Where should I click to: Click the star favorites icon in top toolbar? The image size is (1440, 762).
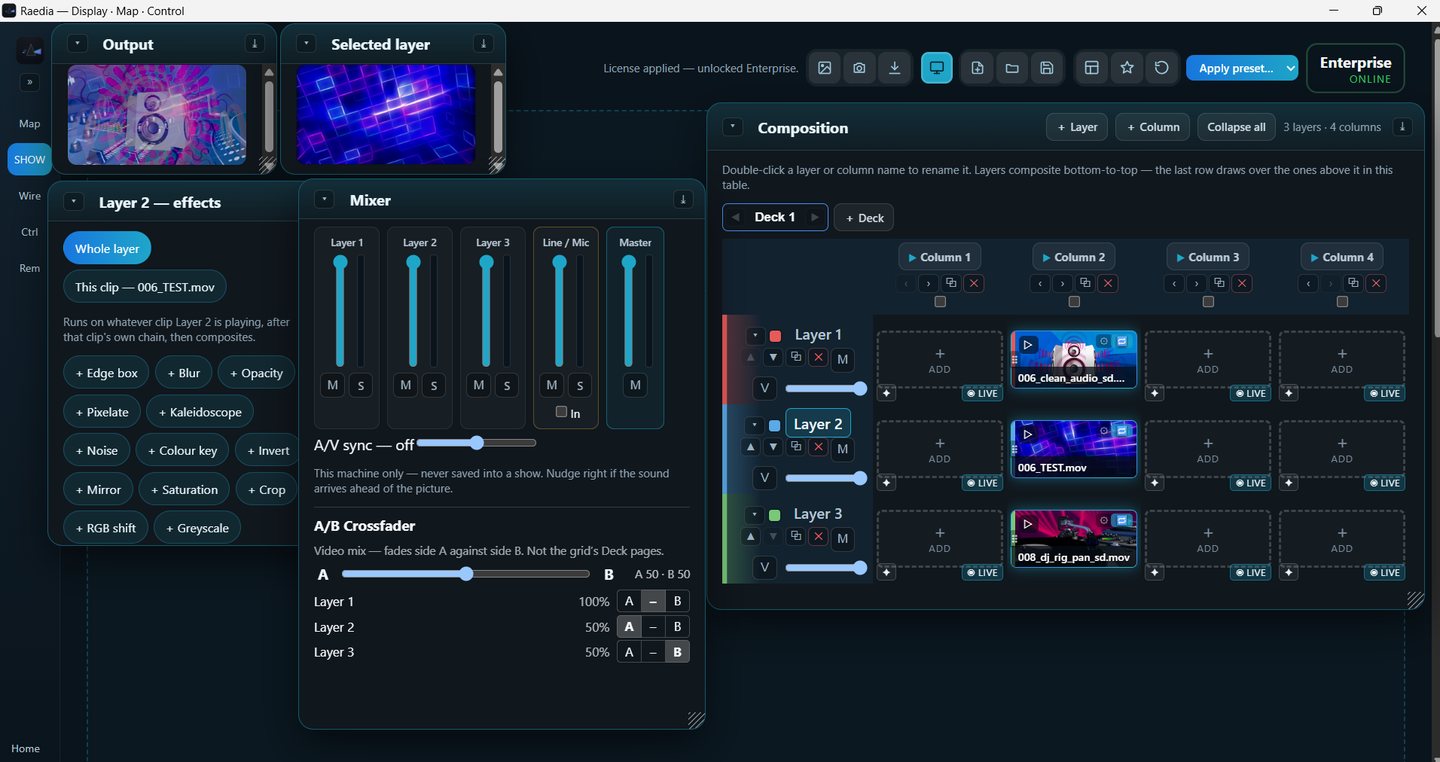[1127, 68]
